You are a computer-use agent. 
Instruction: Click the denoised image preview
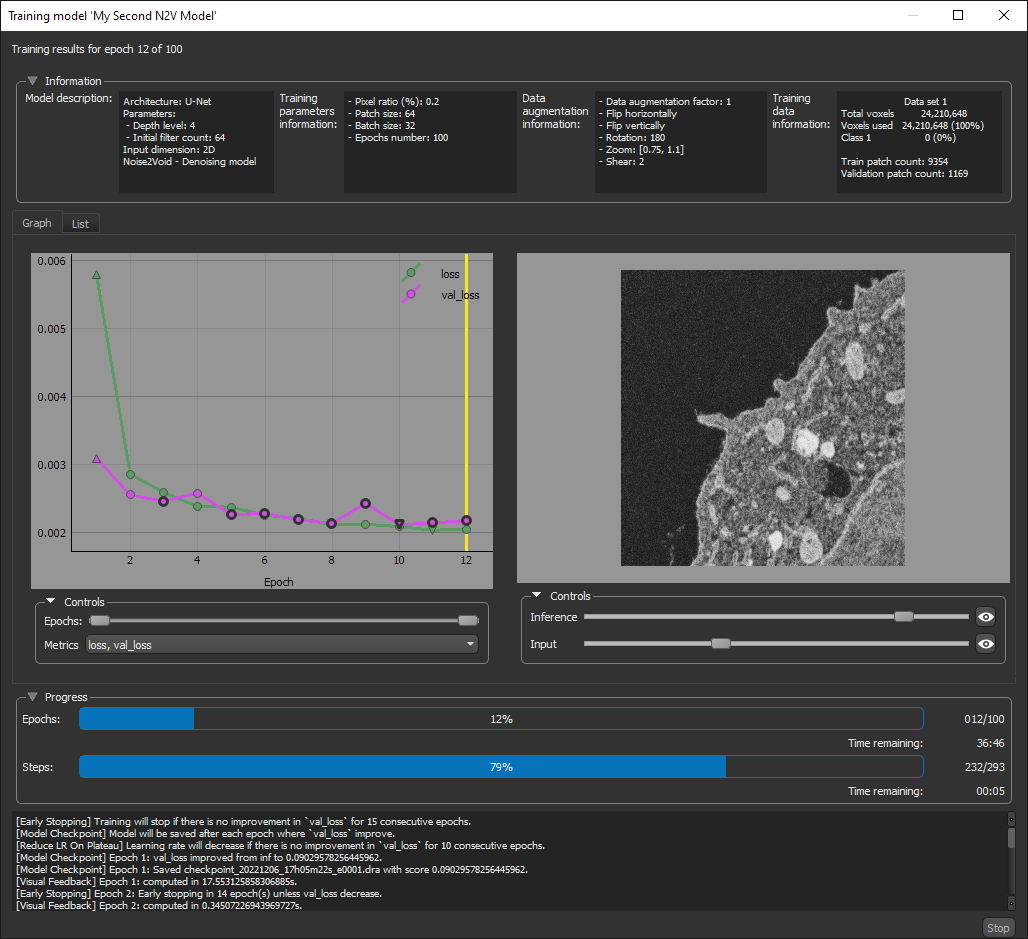pos(762,416)
